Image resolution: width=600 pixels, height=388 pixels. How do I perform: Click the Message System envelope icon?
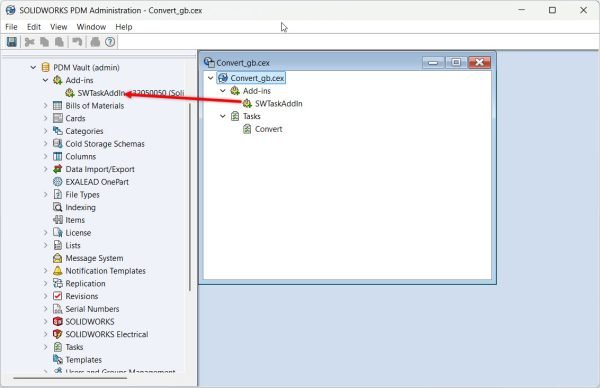pos(57,258)
